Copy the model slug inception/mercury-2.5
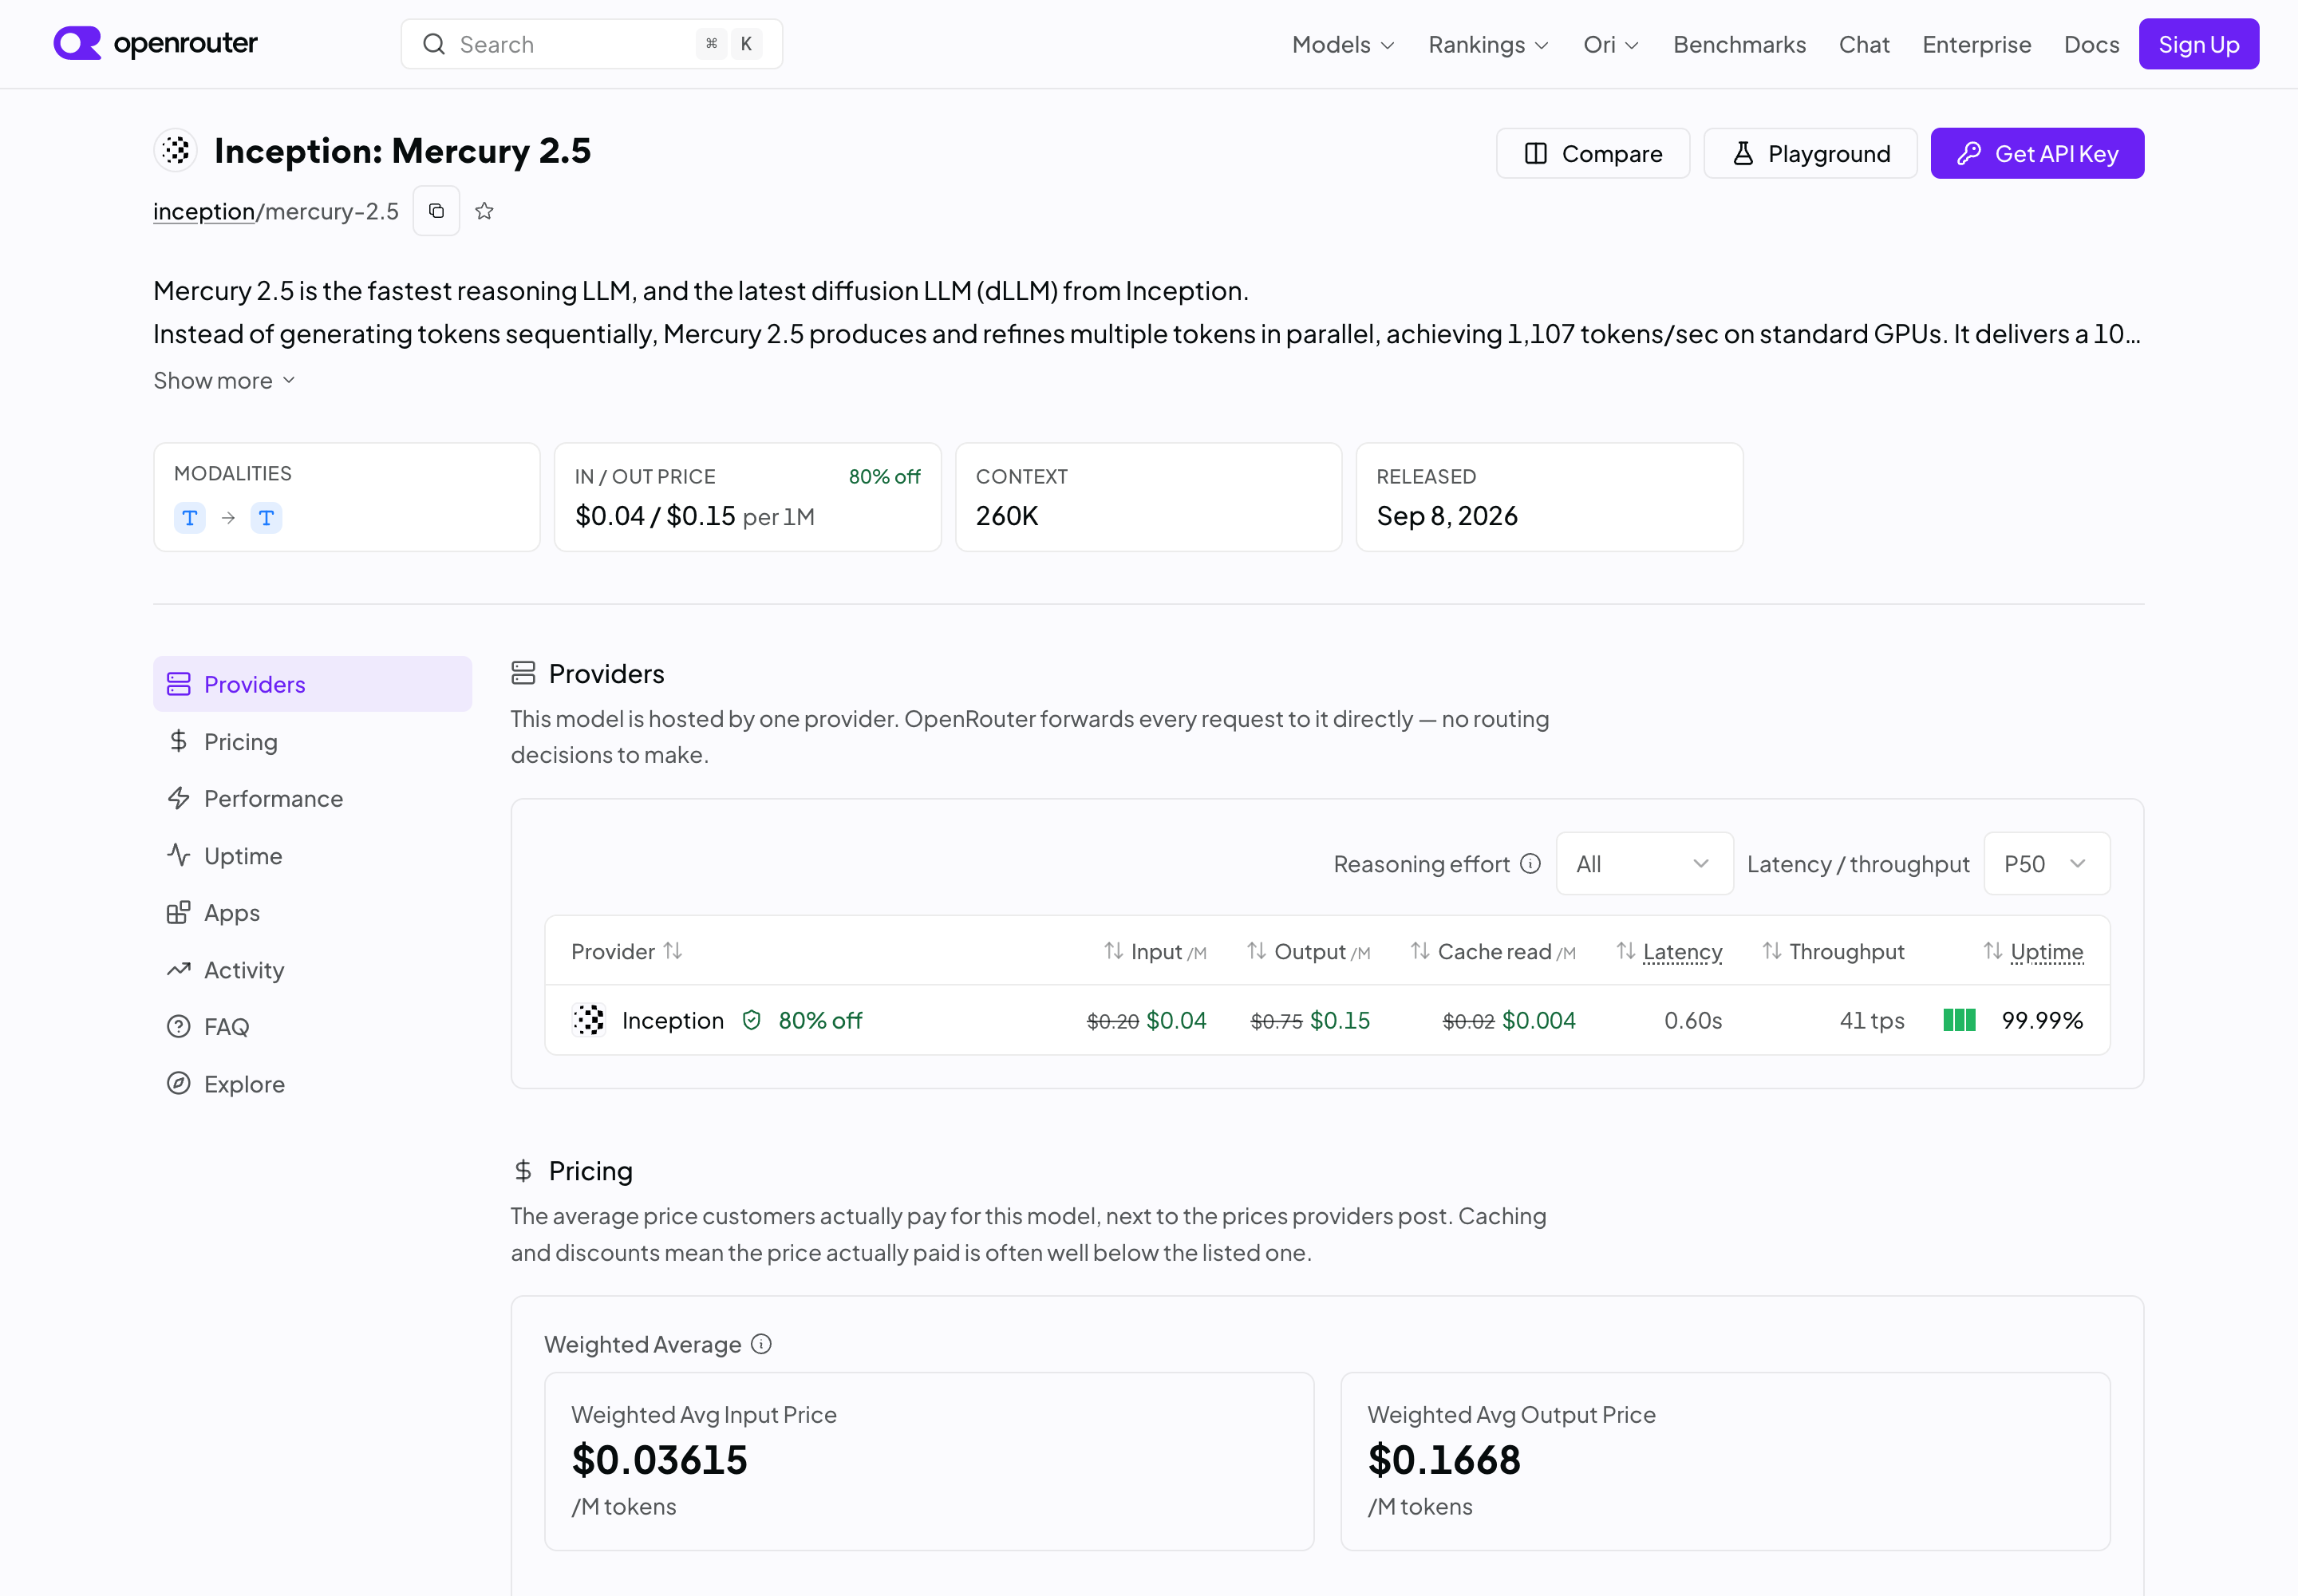 pos(436,211)
